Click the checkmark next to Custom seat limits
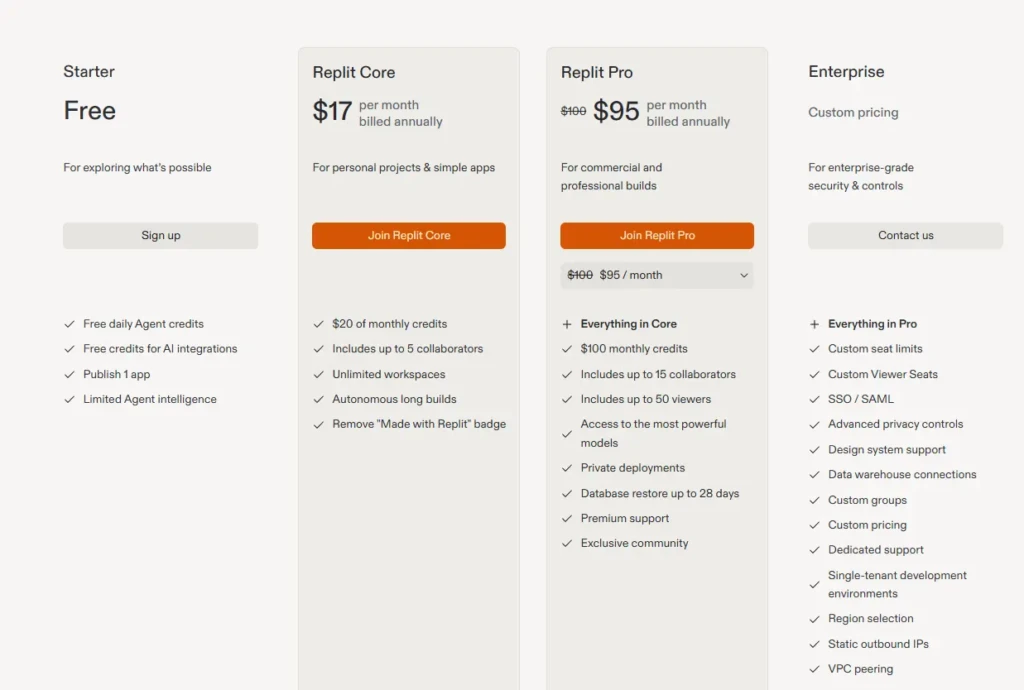The width and height of the screenshot is (1024, 690). click(814, 349)
